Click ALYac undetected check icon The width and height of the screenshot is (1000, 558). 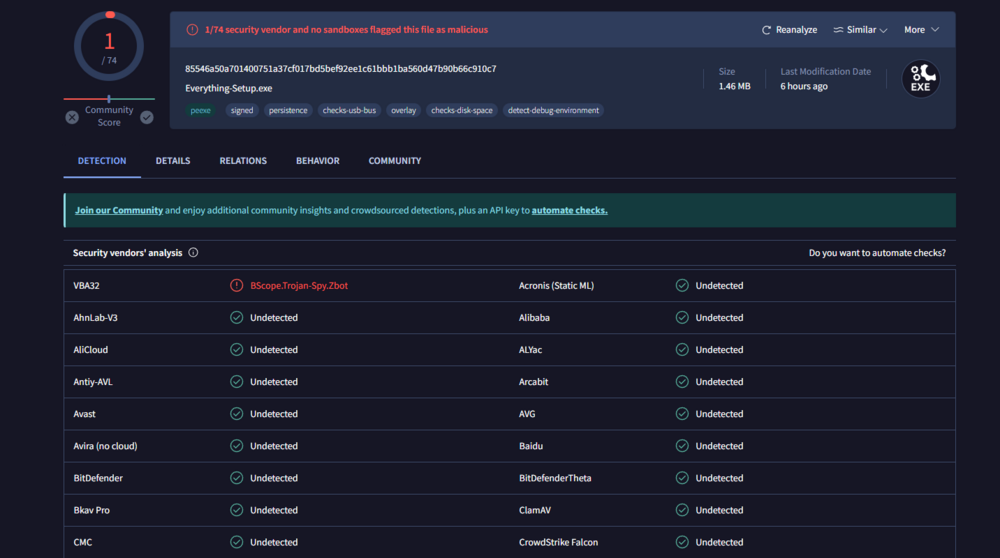click(x=682, y=349)
